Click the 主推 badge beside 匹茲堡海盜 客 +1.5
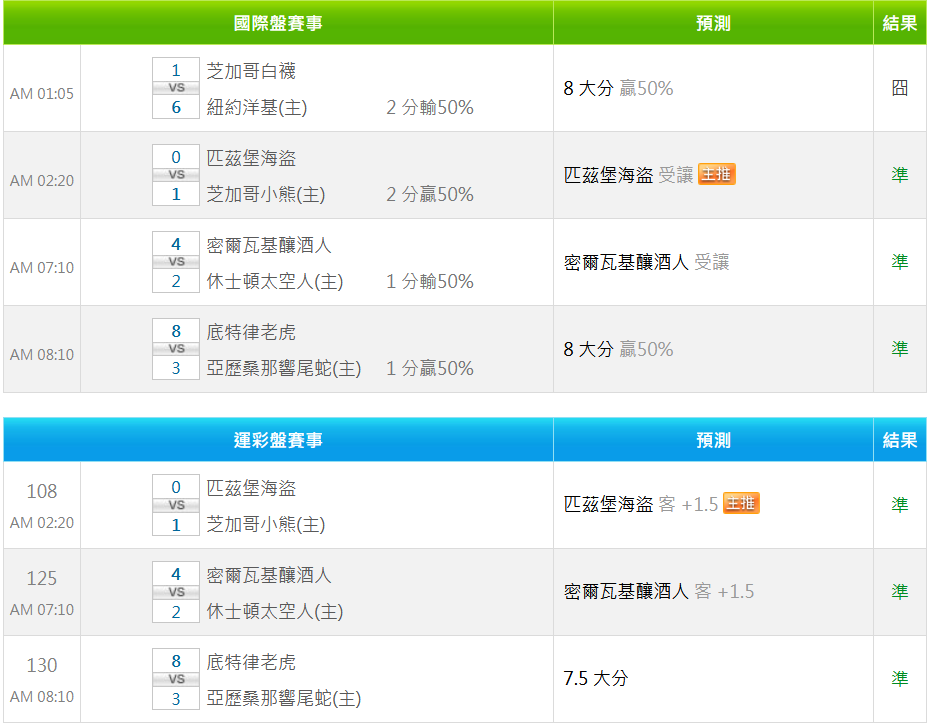The width and height of the screenshot is (928, 724). tap(741, 503)
